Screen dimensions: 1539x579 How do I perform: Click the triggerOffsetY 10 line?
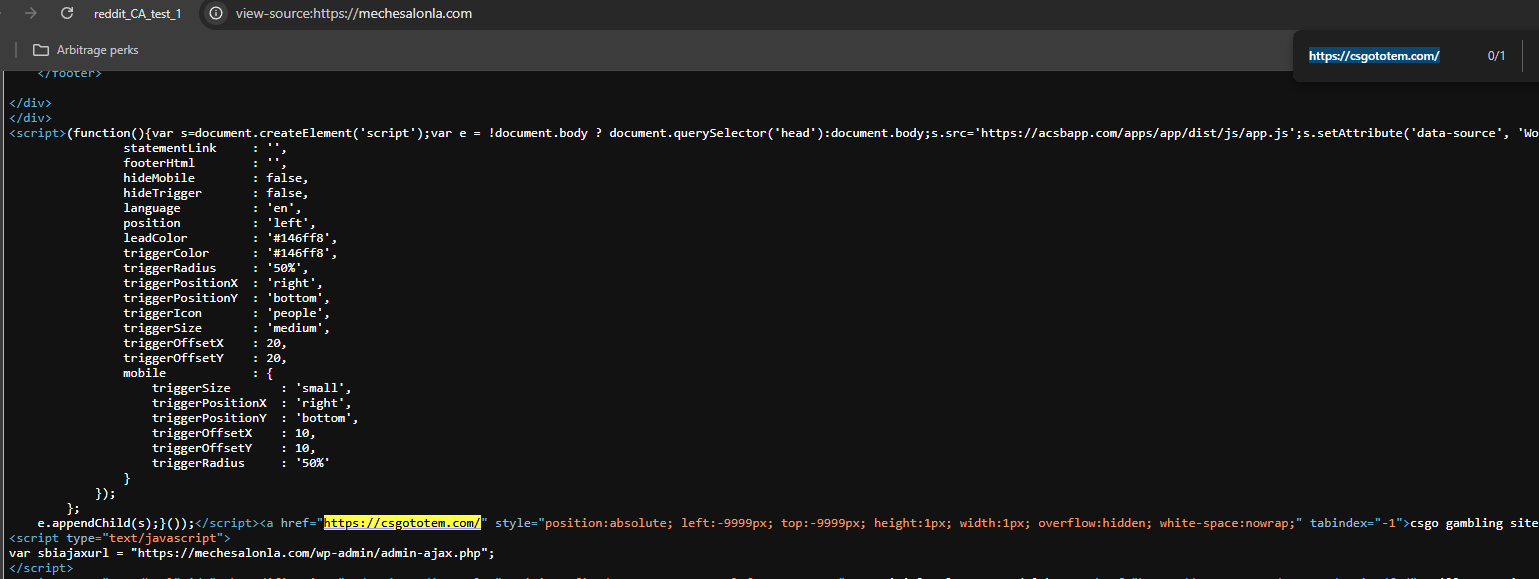(x=234, y=448)
